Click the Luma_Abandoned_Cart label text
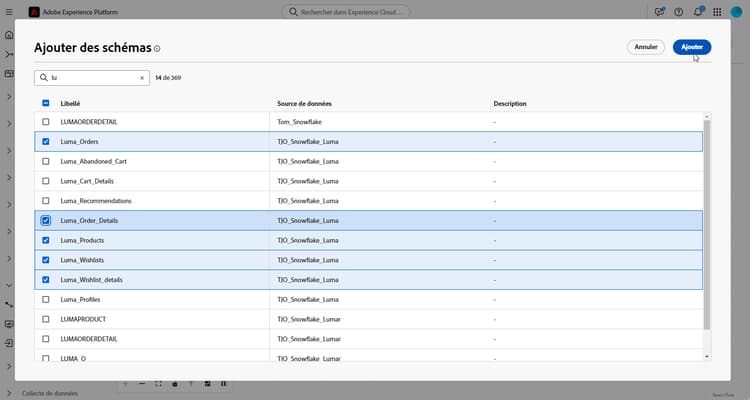The width and height of the screenshot is (750, 400). pyautogui.click(x=93, y=161)
